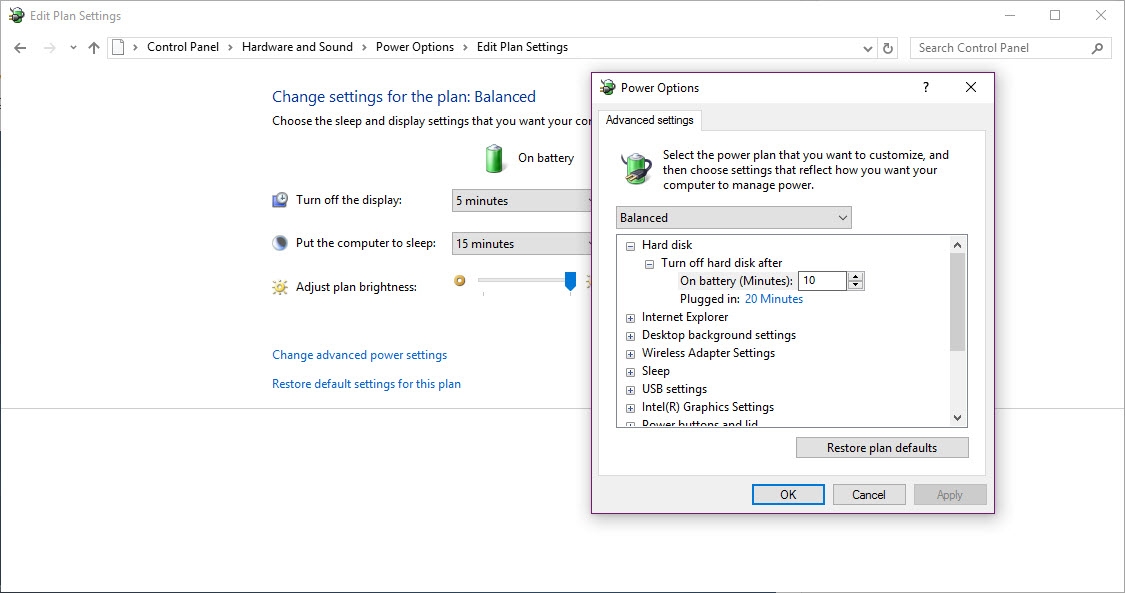1125x593 pixels.
Task: Click the Plugged in 20 Minutes value
Action: [773, 299]
